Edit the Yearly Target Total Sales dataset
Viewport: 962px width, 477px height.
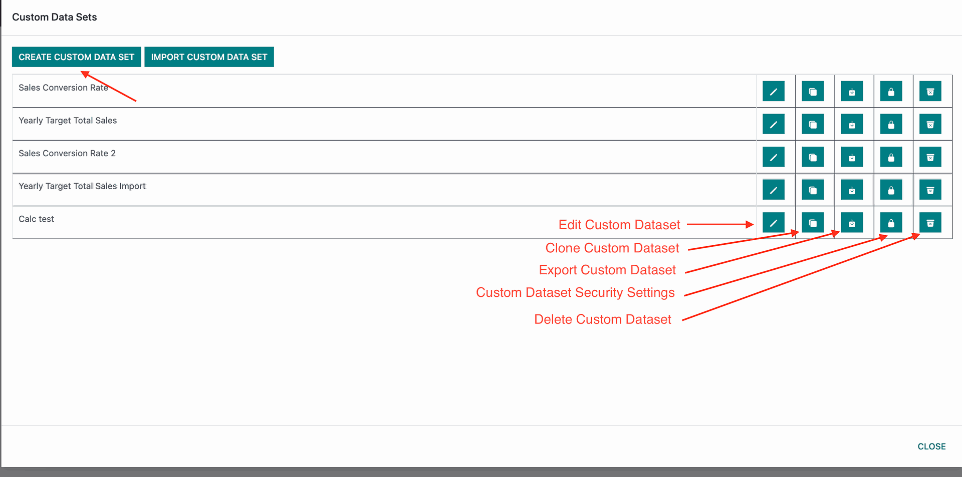[x=773, y=124]
